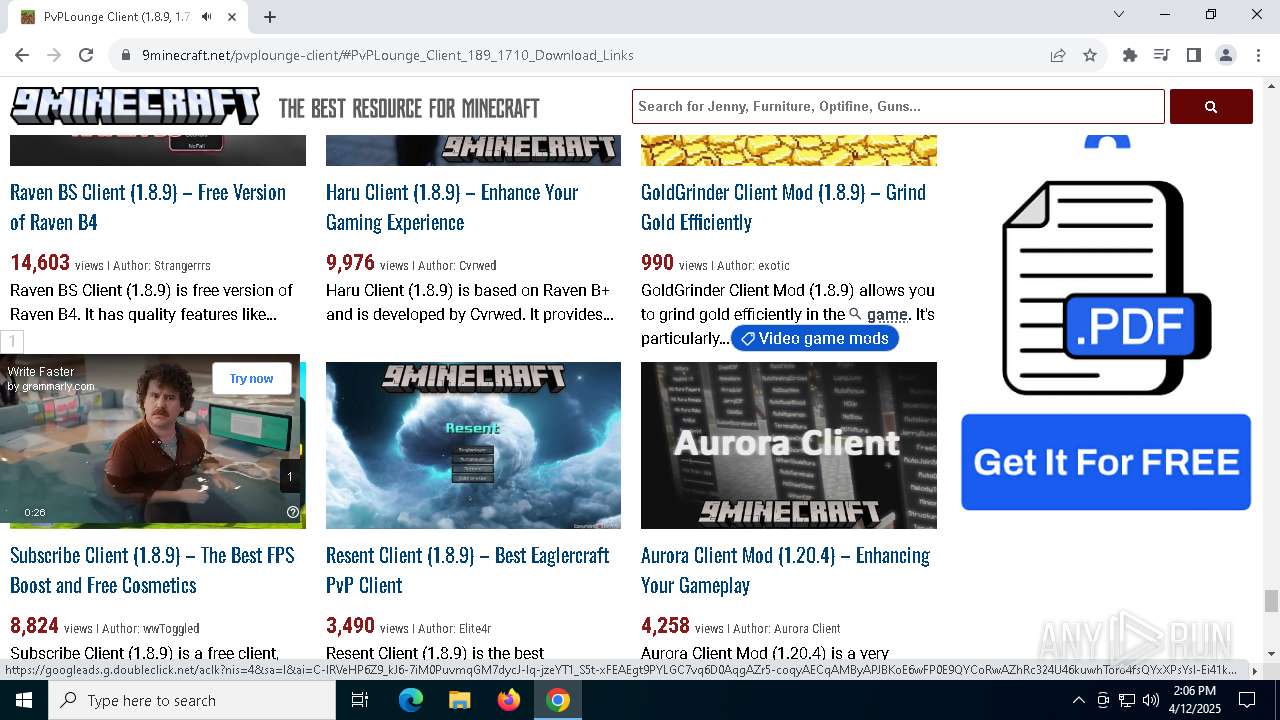Submit search with magnifier button
Screen dimensions: 1280x720
[1211, 106]
